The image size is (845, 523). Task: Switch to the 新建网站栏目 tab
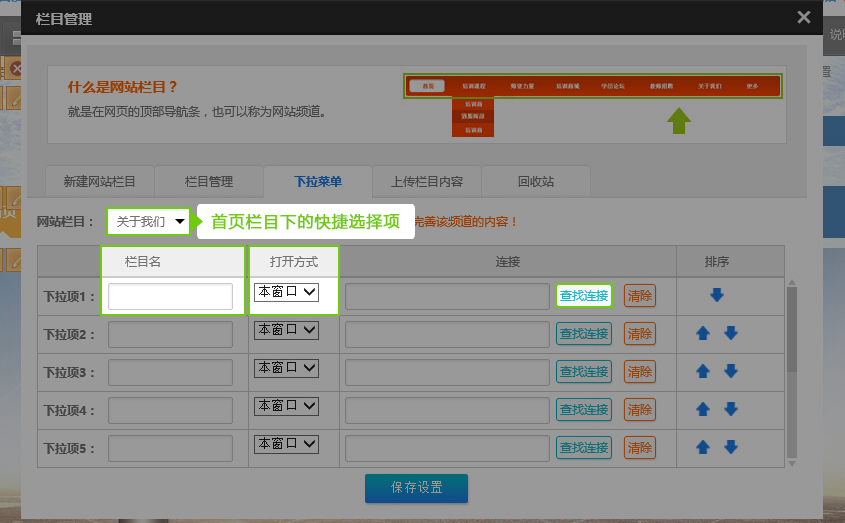pyautogui.click(x=99, y=181)
